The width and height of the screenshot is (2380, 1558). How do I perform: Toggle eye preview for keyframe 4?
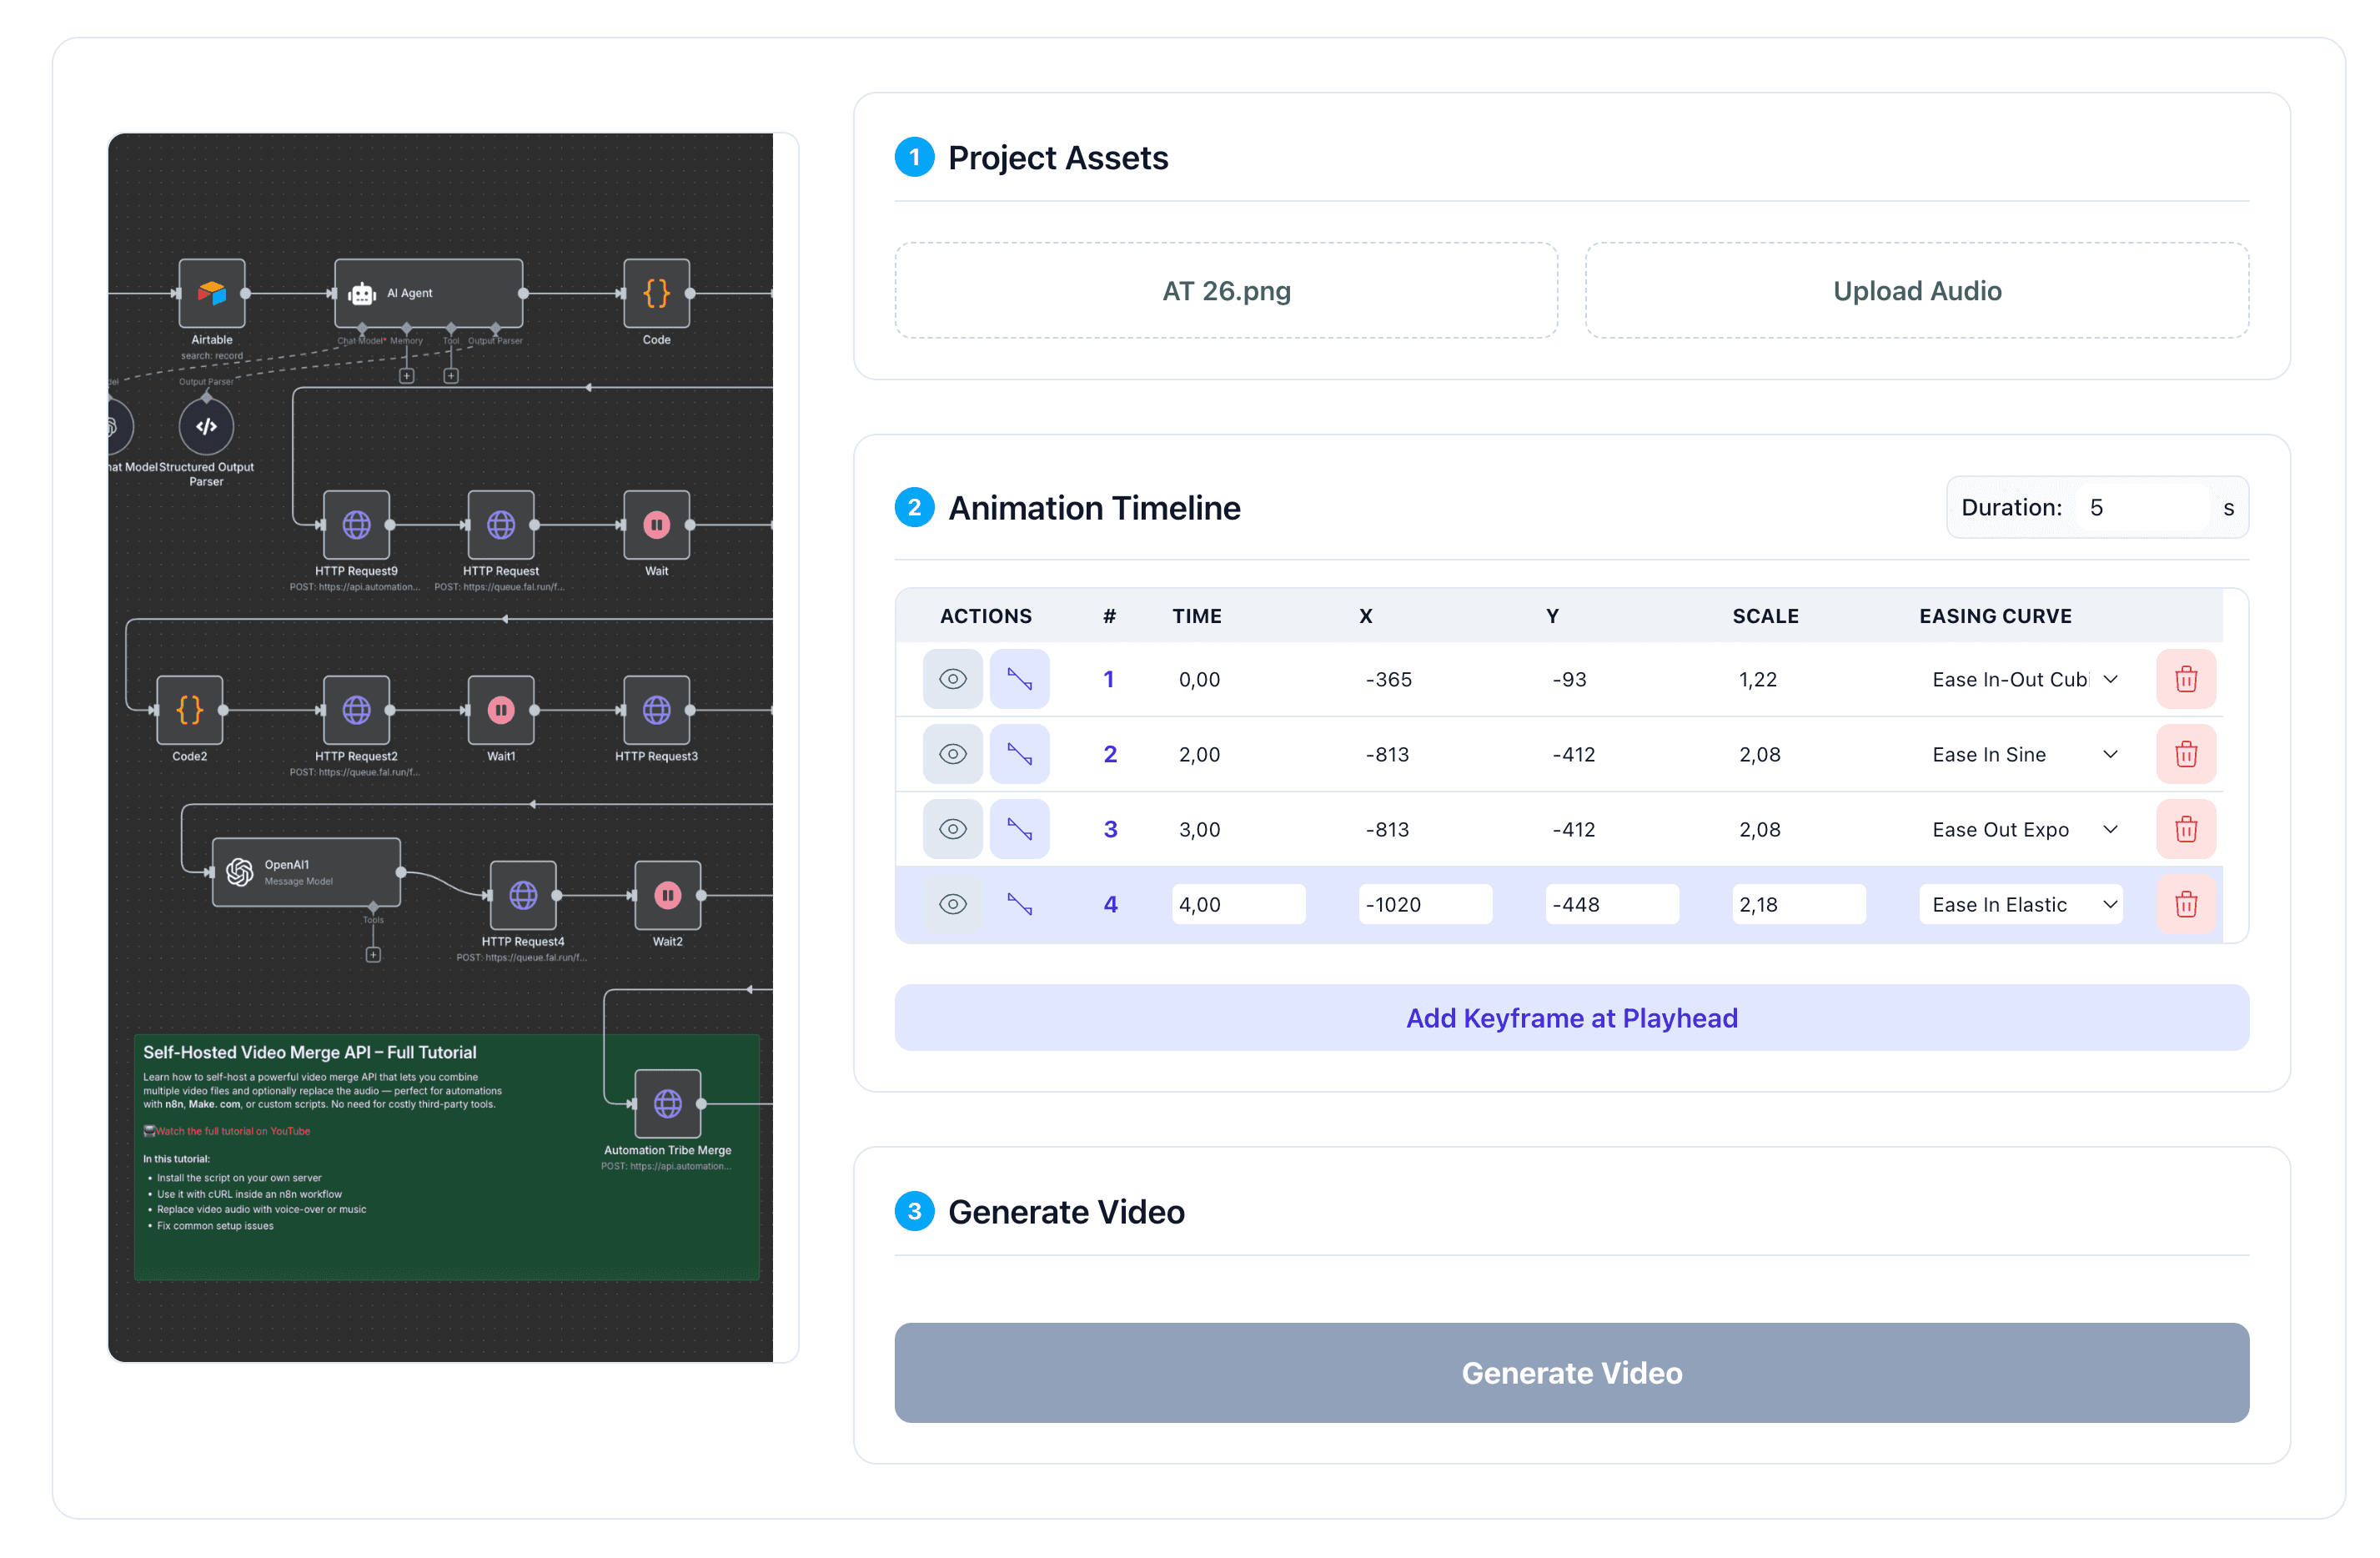[x=952, y=904]
